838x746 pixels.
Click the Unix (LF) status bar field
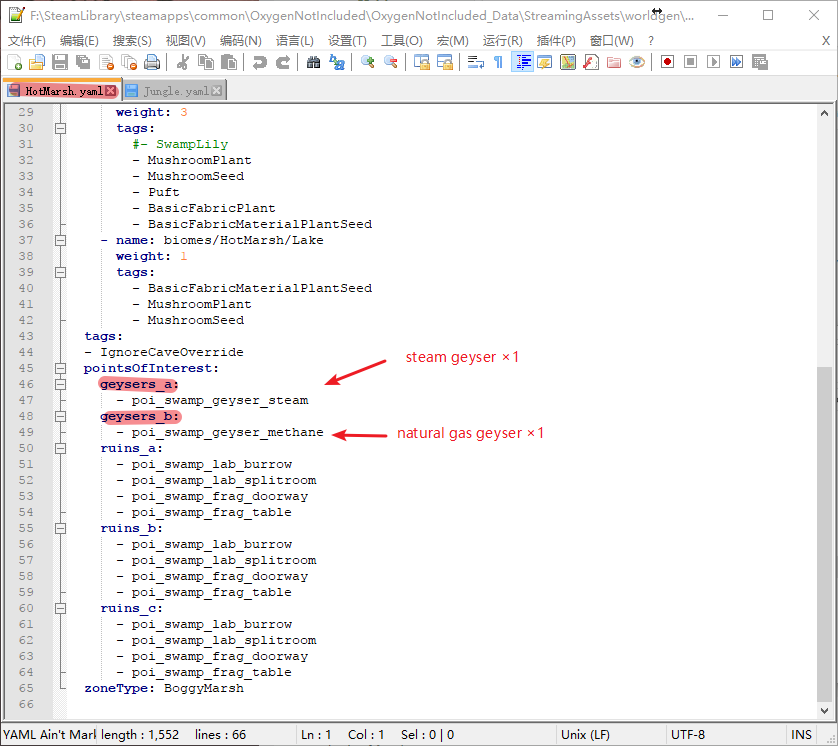(x=586, y=734)
